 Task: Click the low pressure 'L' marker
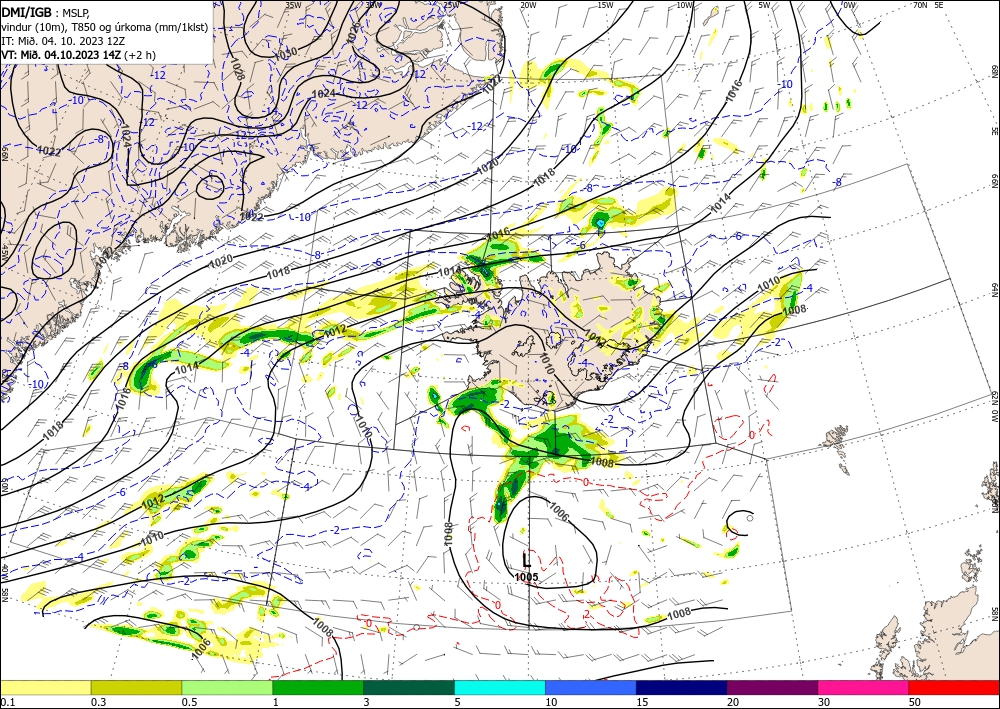coord(526,560)
